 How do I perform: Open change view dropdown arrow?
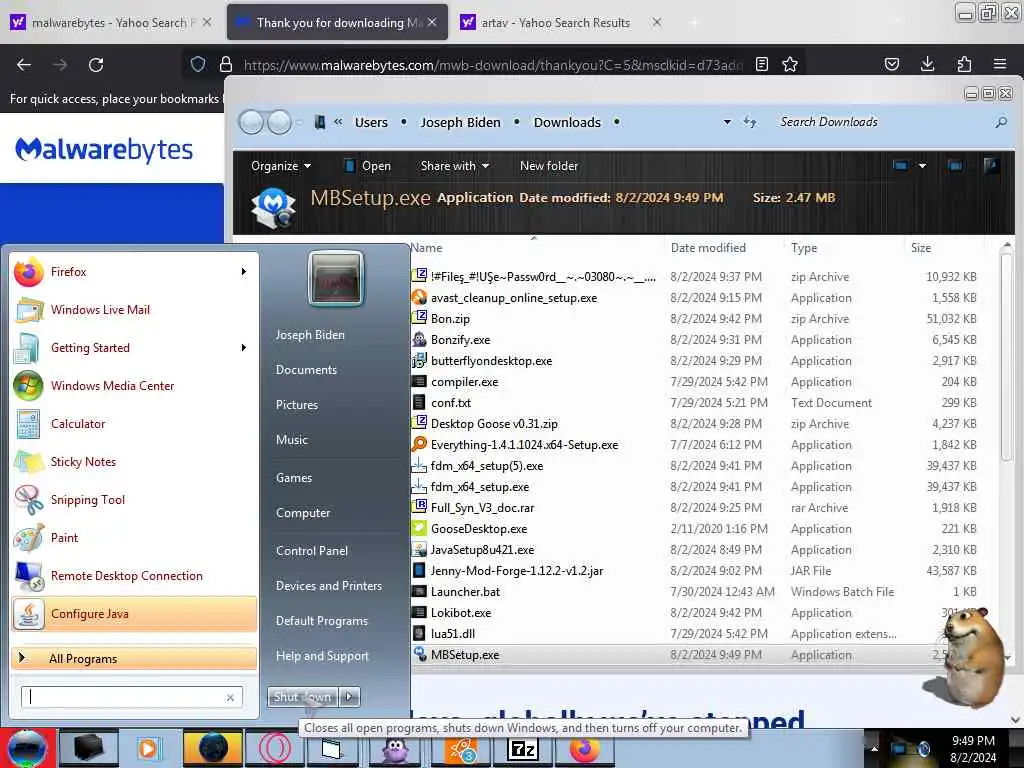(922, 166)
